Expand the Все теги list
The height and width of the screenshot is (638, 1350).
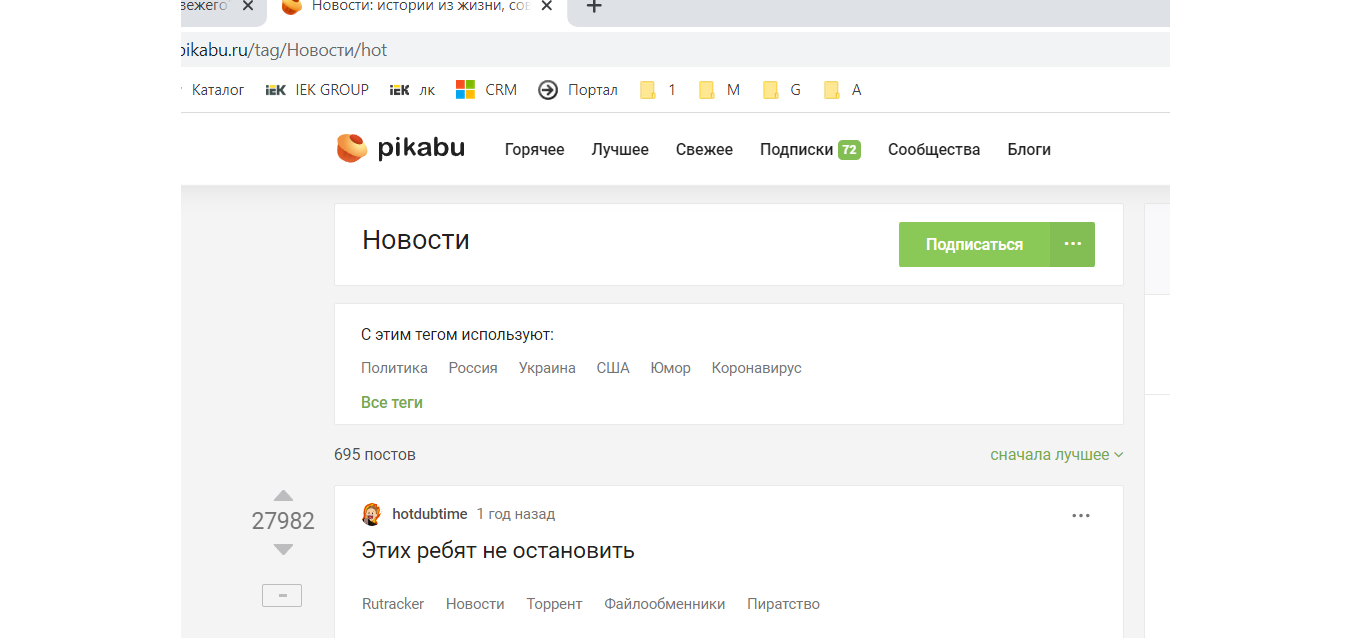pyautogui.click(x=392, y=402)
